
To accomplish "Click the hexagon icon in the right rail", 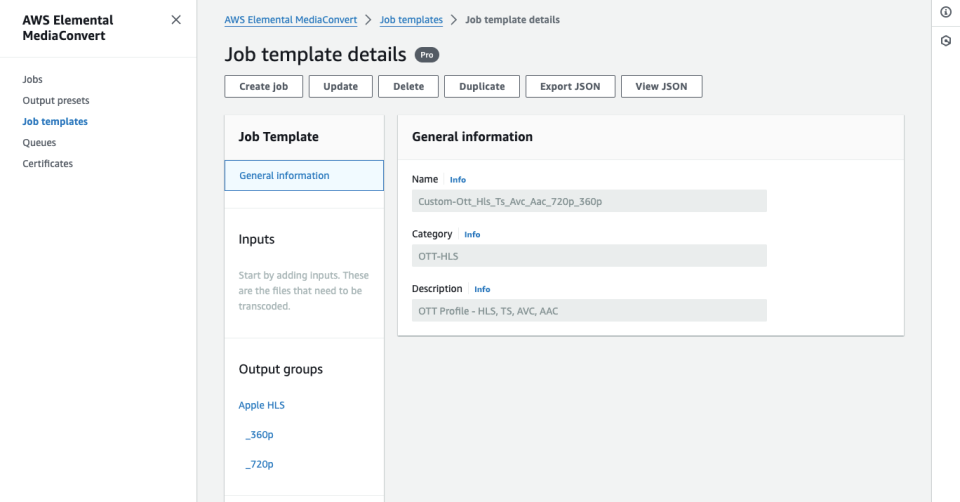I will coord(946,41).
